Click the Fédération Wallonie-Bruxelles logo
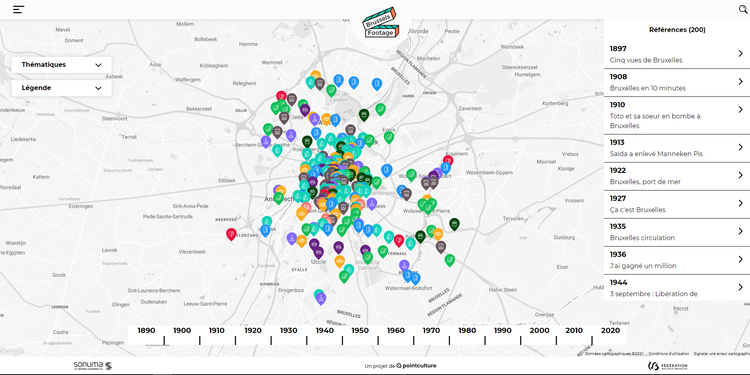Viewport: 750px width, 375px height. [x=668, y=366]
